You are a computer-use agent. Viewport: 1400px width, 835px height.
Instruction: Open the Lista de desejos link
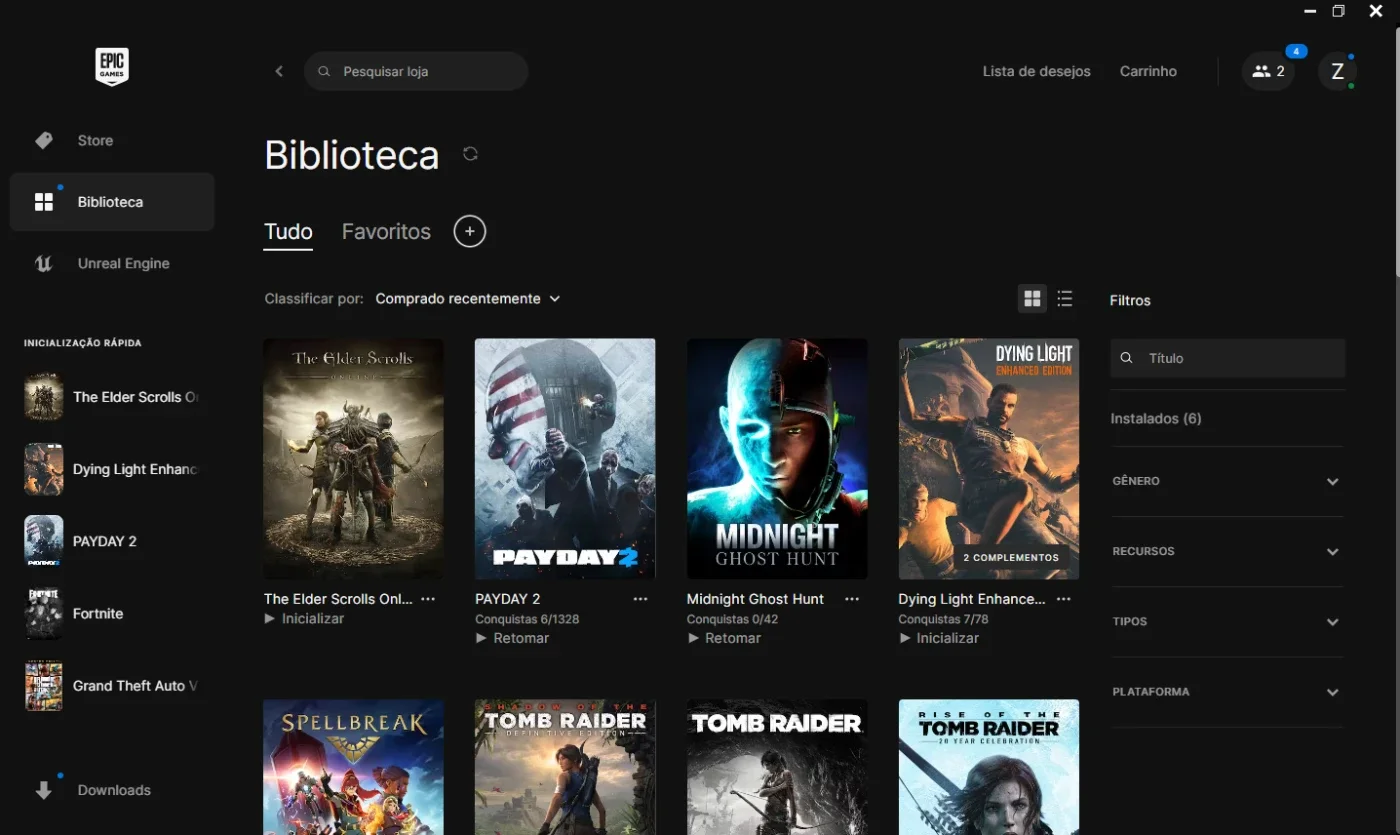pos(1036,71)
